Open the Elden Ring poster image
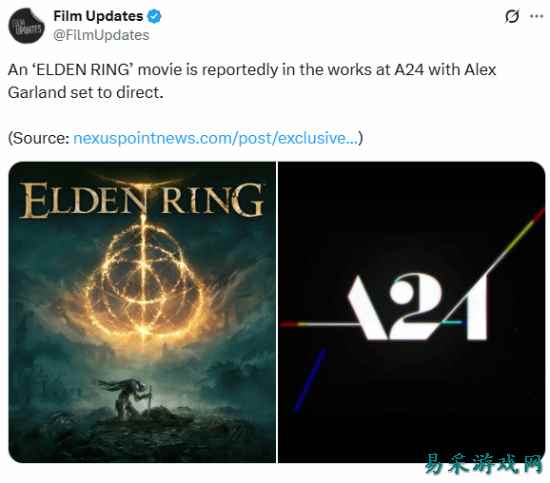Image resolution: width=550 pixels, height=483 pixels. pyautogui.click(x=142, y=312)
